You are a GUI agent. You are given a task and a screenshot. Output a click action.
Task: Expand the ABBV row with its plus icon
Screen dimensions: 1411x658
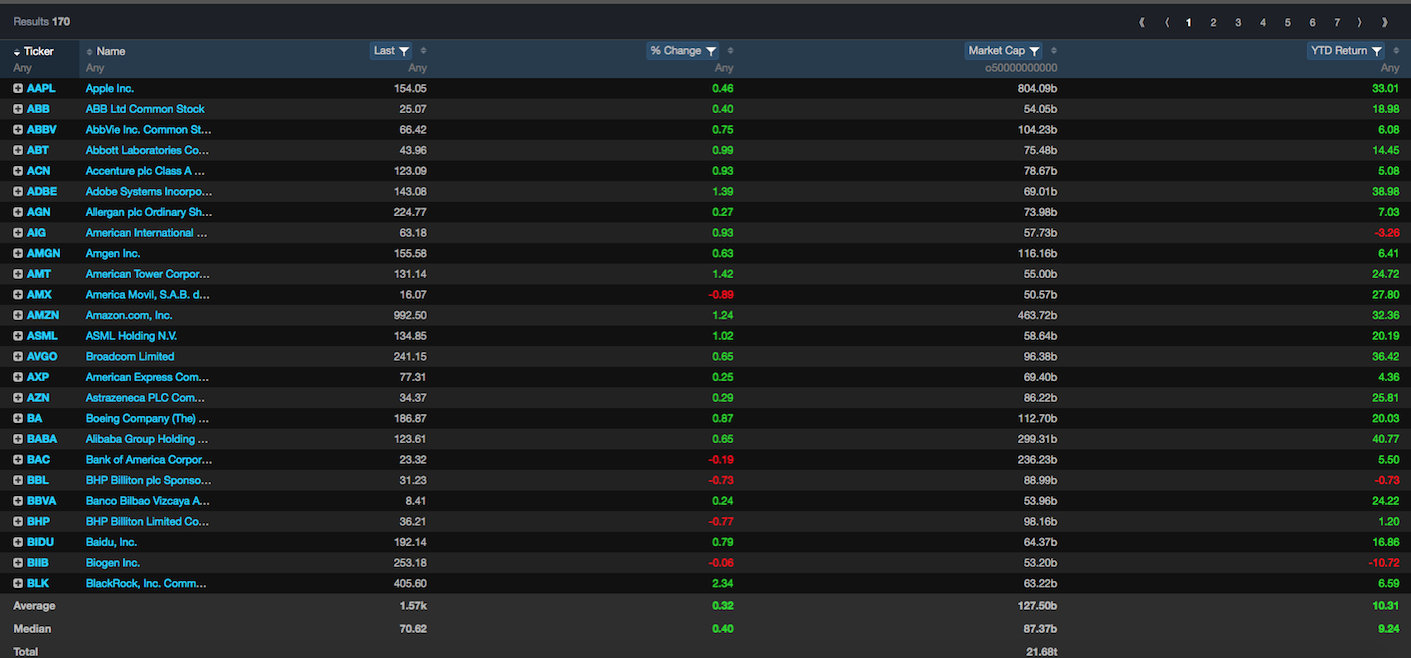pyautogui.click(x=18, y=129)
